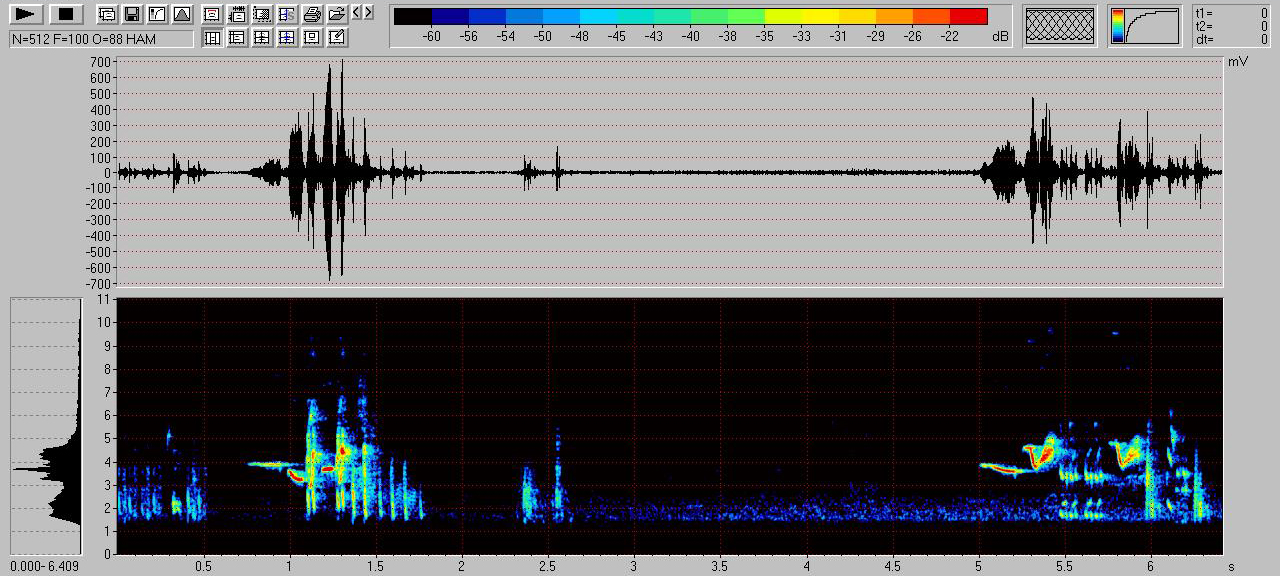Click the black color swatch at -60 dB
Screen dimensions: 1280x576
[x=413, y=17]
